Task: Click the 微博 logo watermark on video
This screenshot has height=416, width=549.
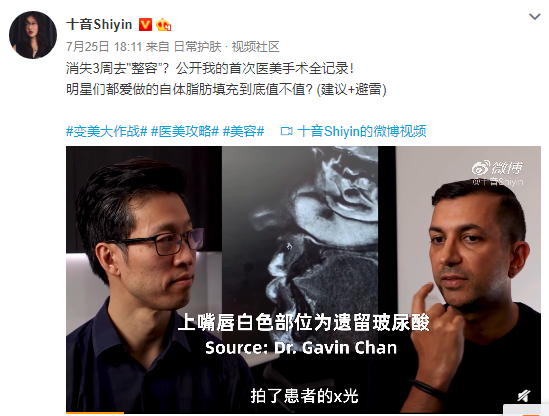Action: click(497, 168)
